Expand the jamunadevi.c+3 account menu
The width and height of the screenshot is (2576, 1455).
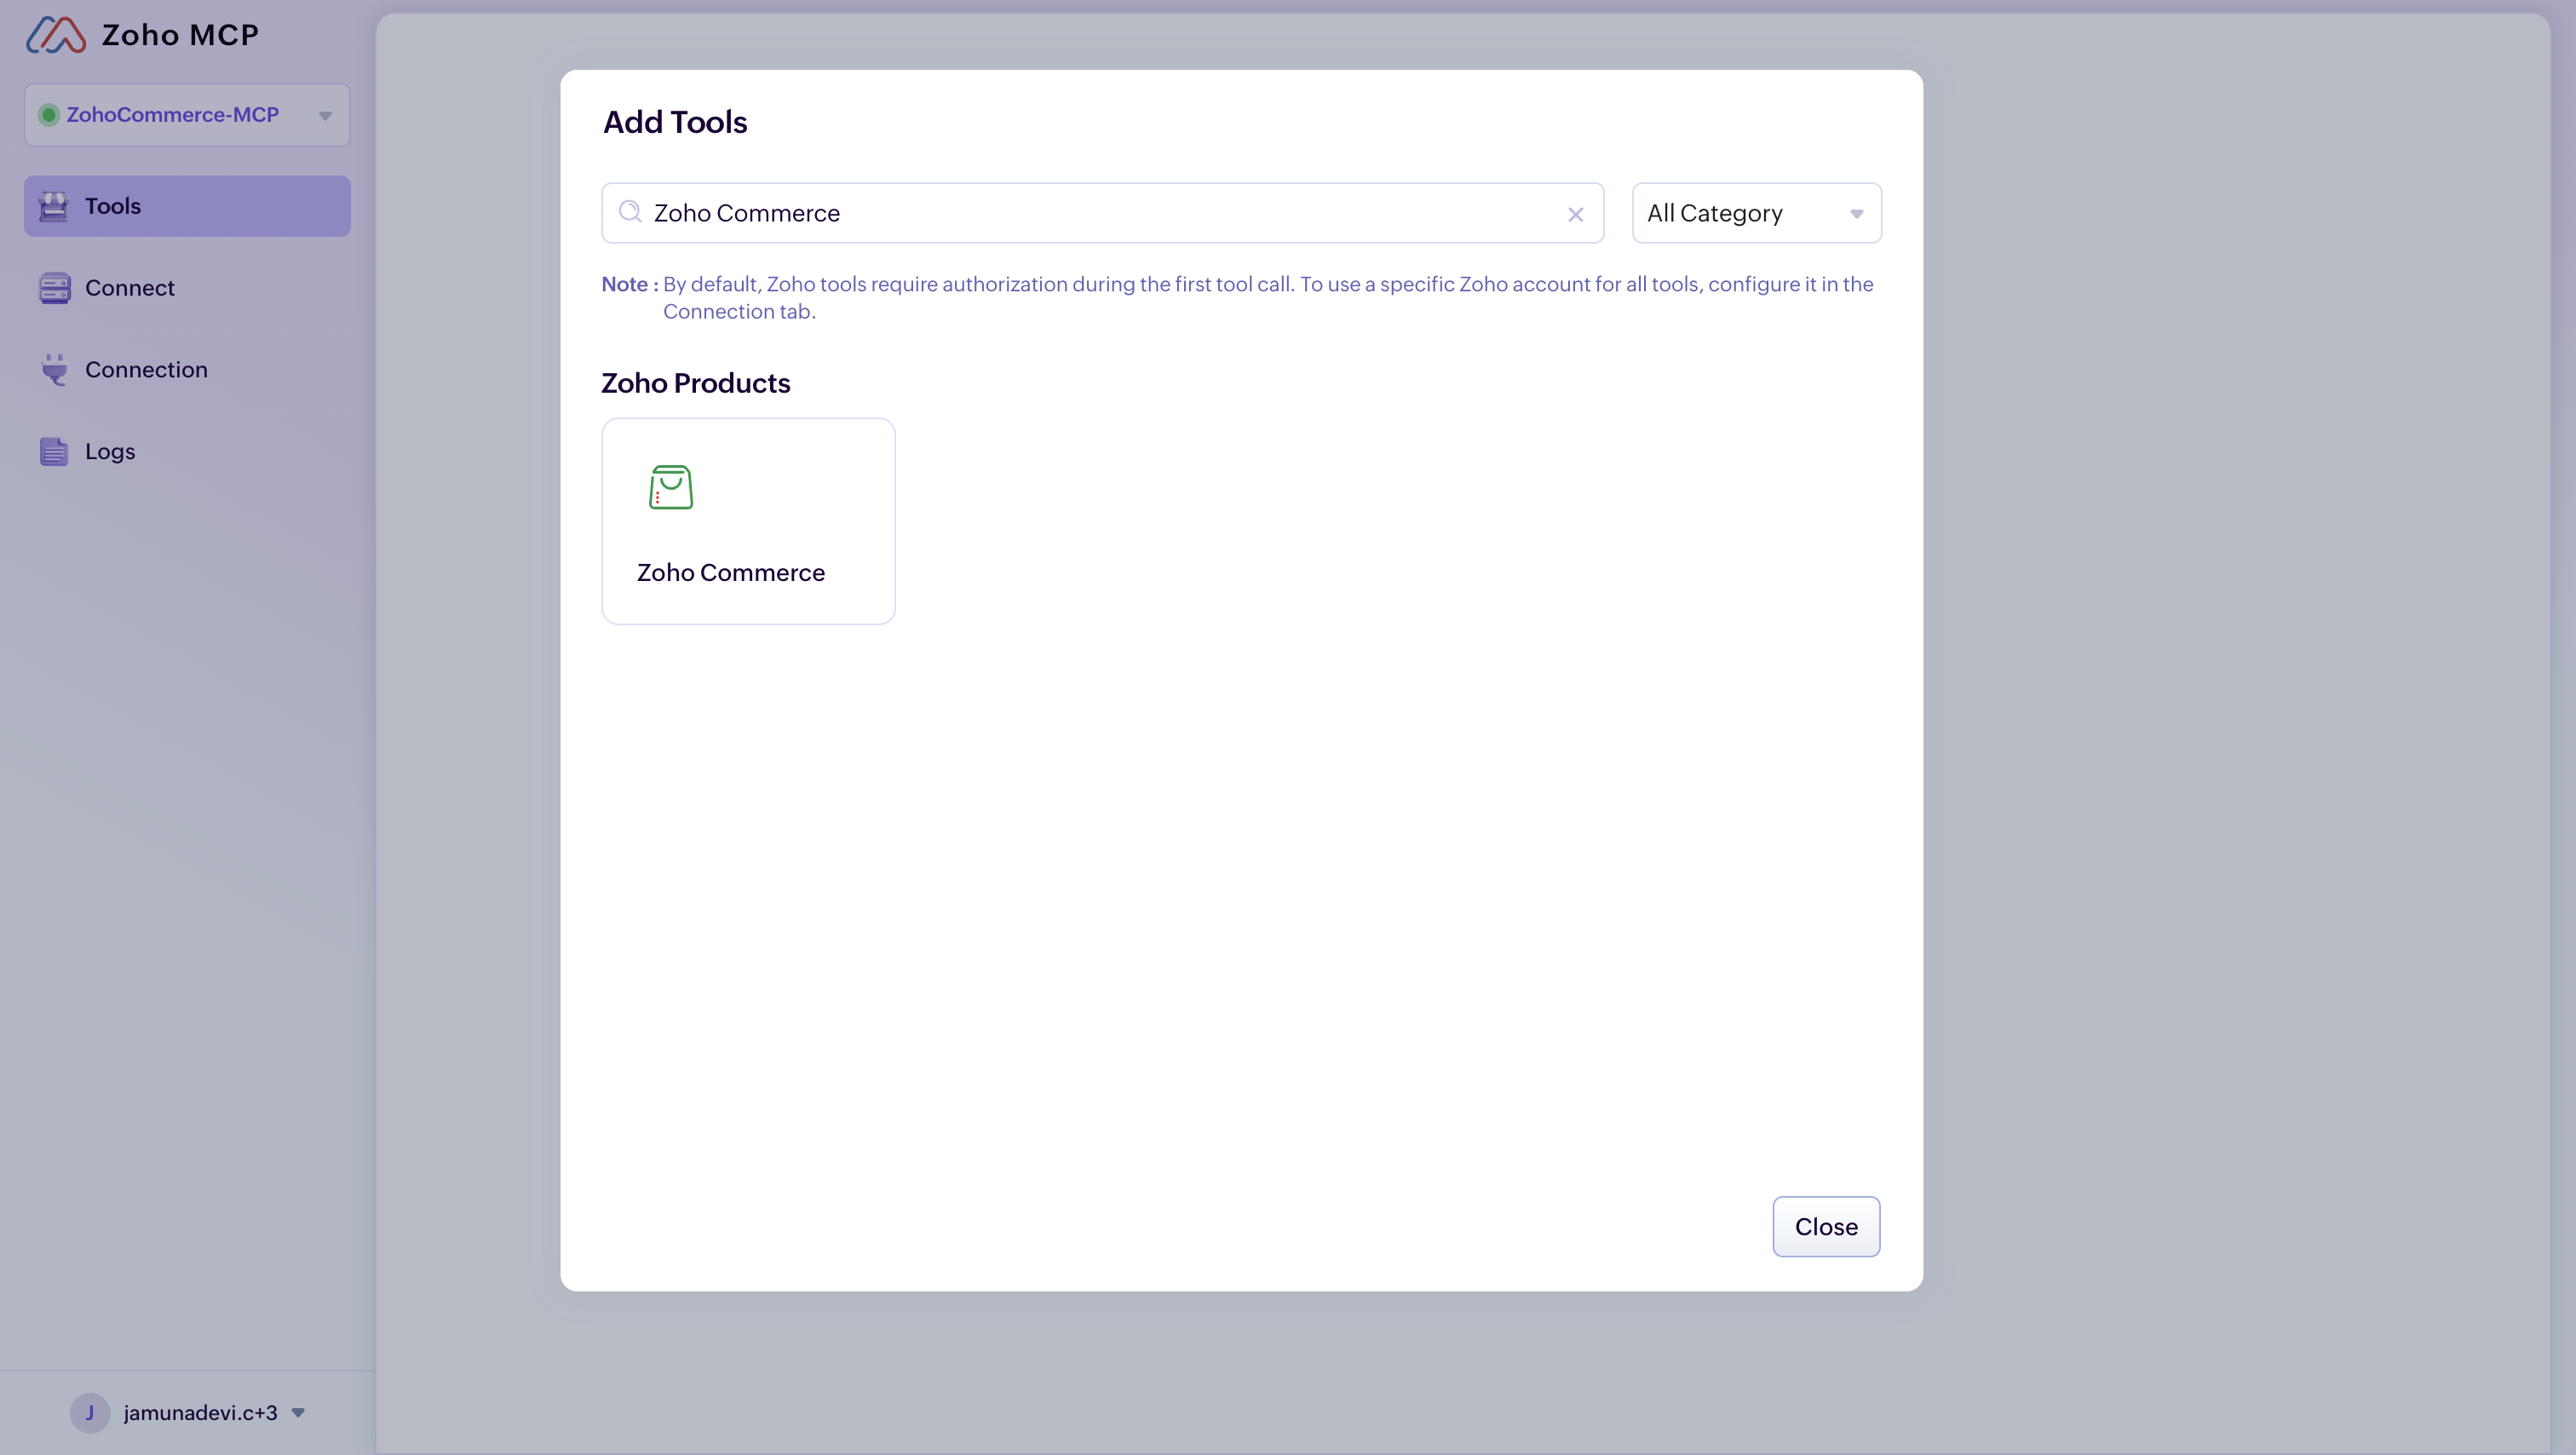click(297, 1412)
